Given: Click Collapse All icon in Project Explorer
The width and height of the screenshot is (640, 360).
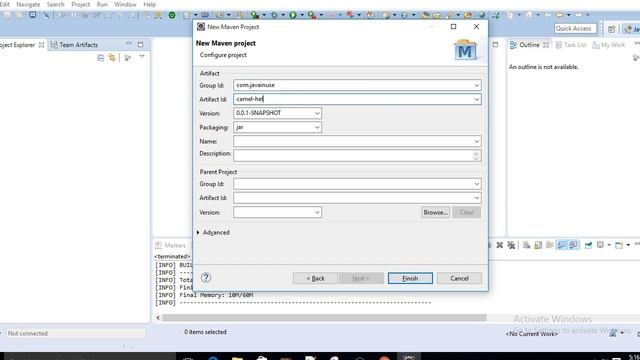Looking at the screenshot, I should (101, 58).
